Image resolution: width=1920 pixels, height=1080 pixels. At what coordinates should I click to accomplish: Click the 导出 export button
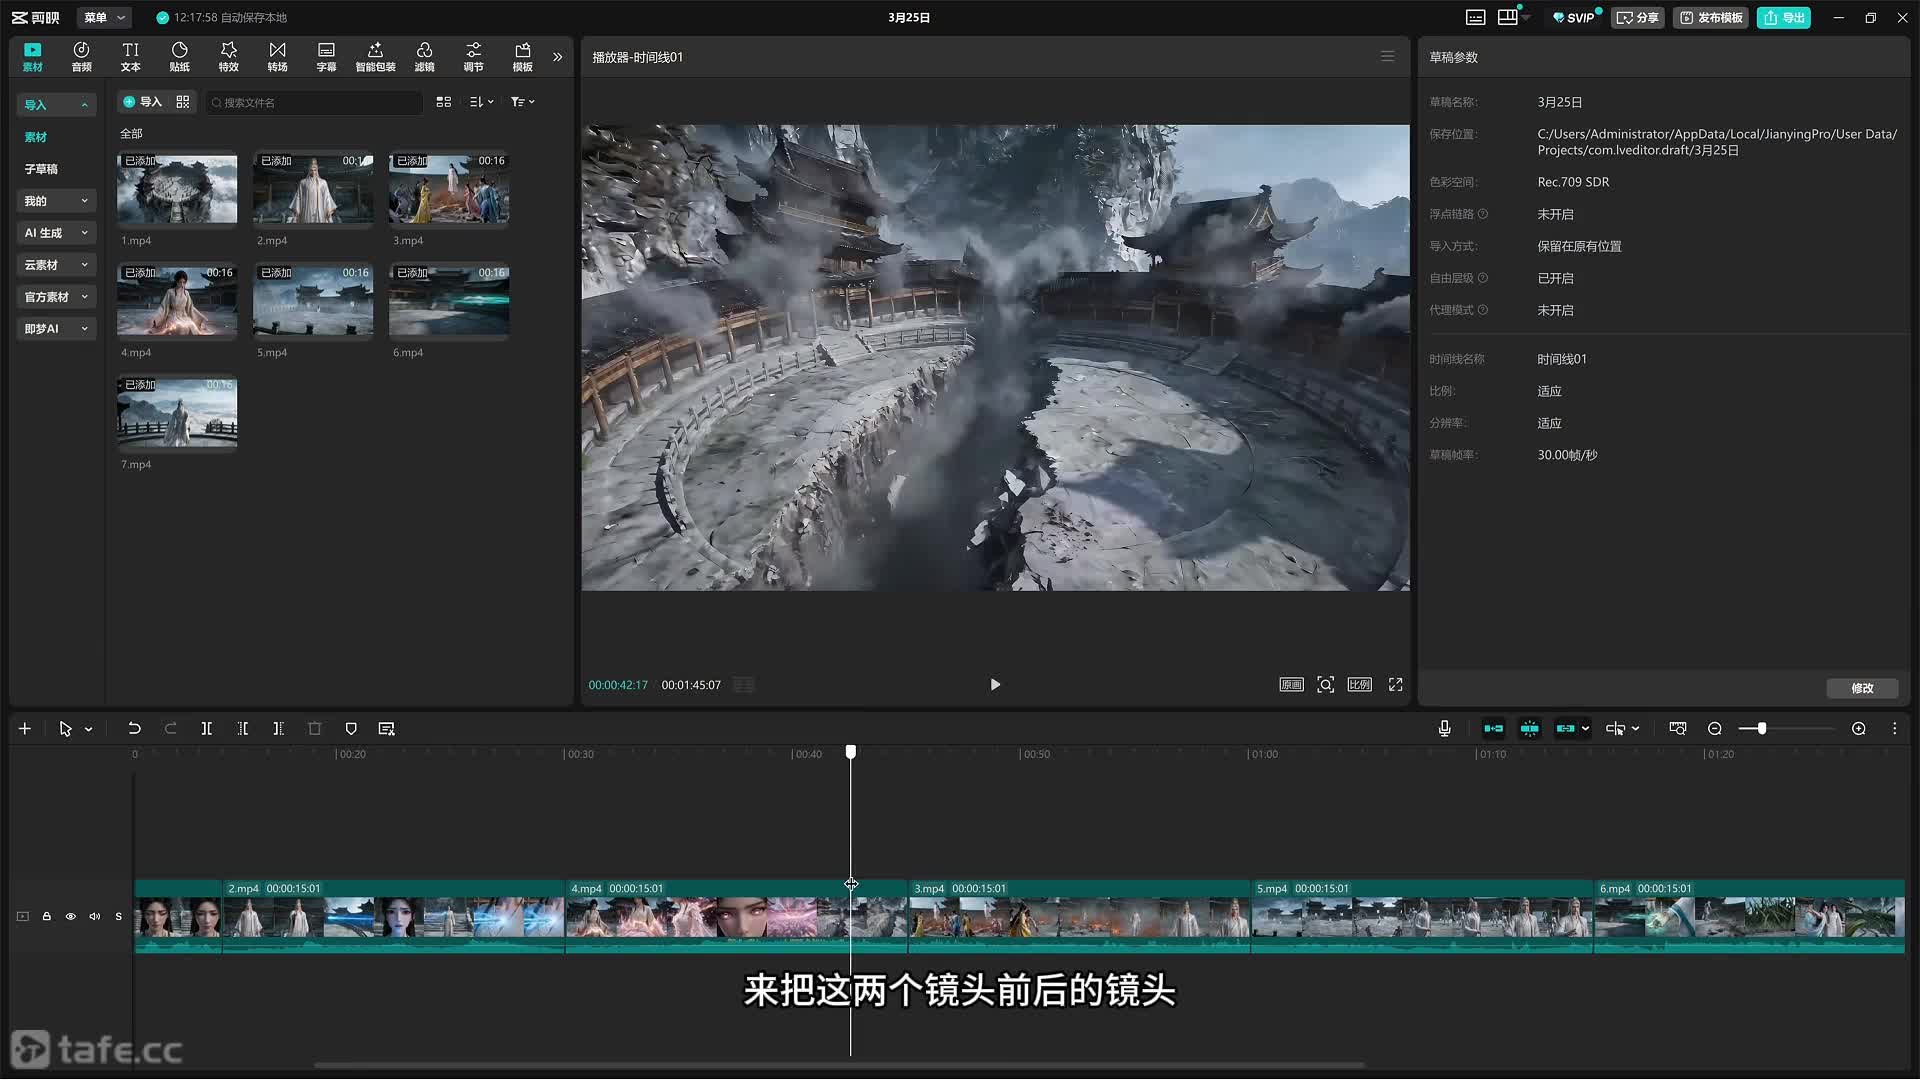coord(1784,17)
